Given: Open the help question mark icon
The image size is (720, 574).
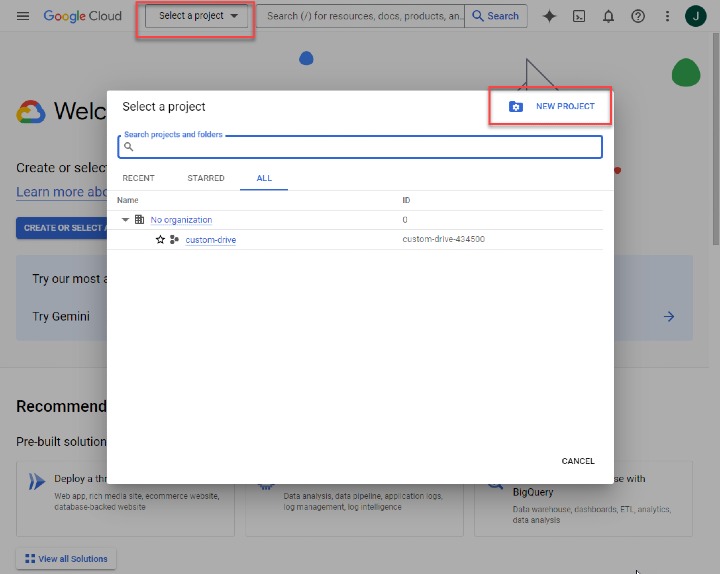Looking at the screenshot, I should pos(638,16).
